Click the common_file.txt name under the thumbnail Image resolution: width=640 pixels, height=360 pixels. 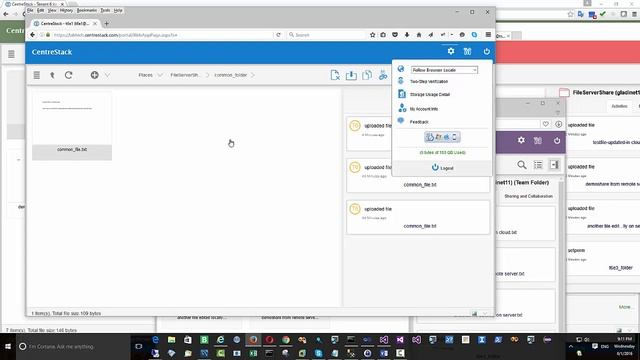(x=72, y=149)
